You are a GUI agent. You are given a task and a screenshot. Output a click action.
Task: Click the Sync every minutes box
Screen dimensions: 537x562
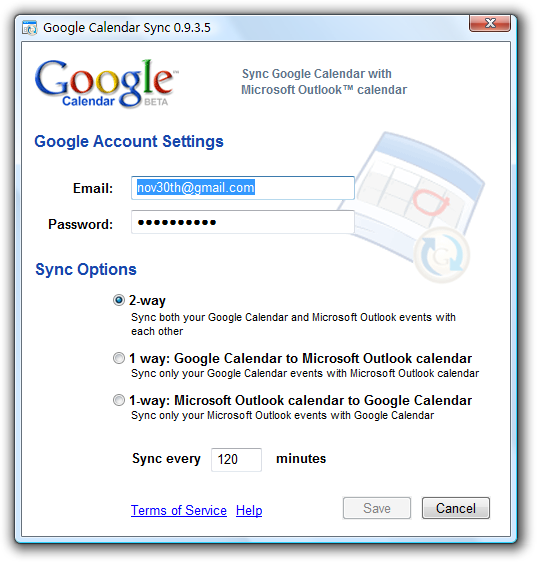click(236, 459)
